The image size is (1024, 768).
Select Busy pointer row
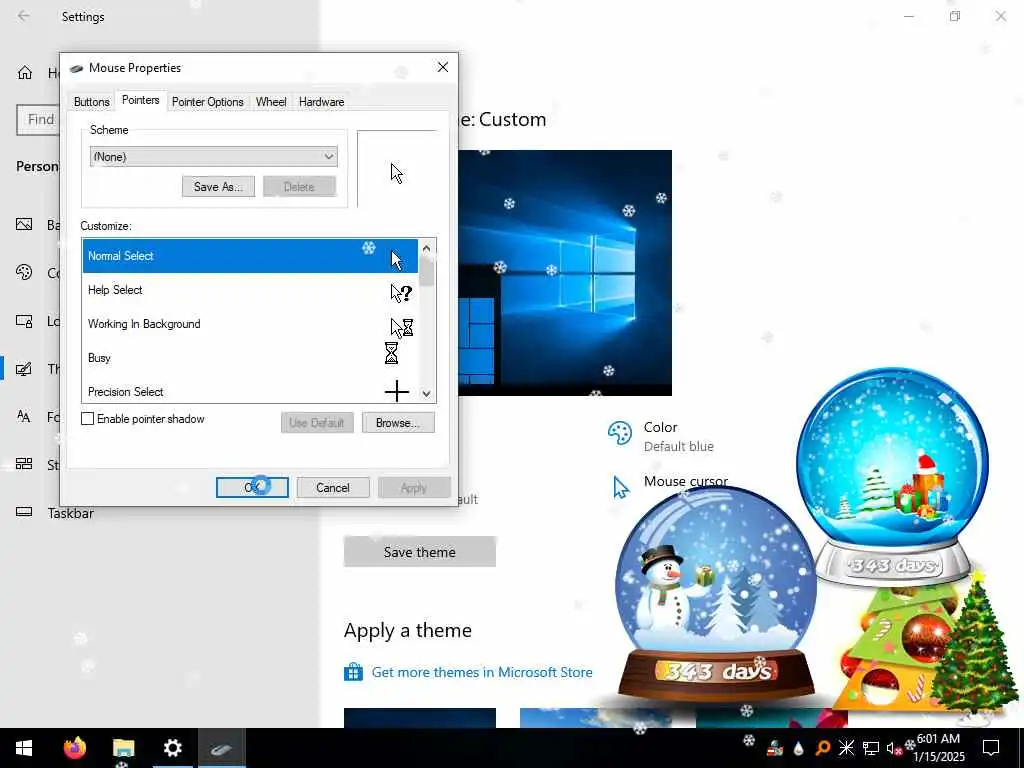tap(250, 358)
